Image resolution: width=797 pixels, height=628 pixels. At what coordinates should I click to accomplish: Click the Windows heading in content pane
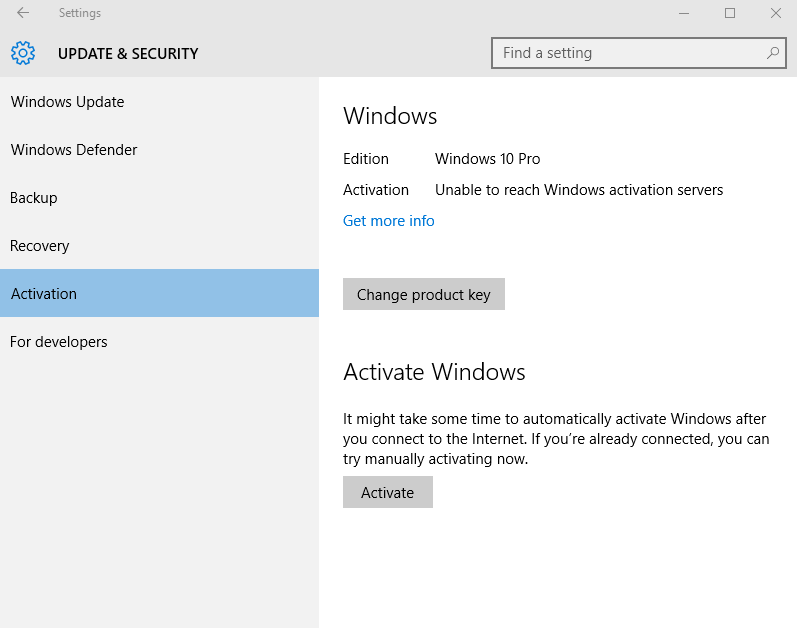coord(390,116)
